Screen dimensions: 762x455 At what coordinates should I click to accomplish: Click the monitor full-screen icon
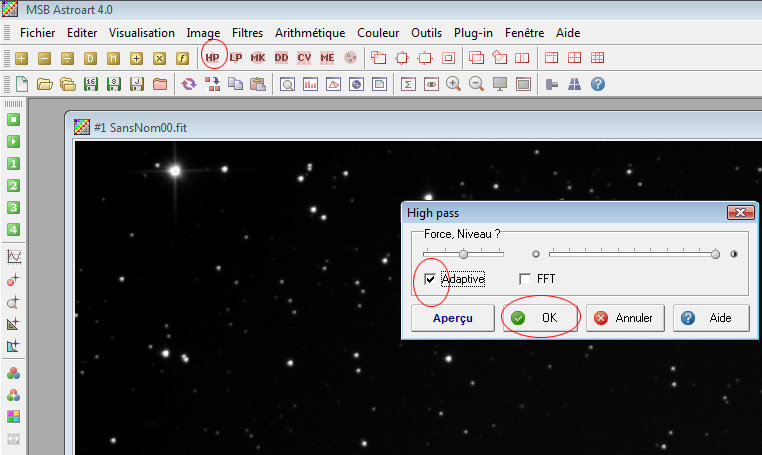click(500, 84)
